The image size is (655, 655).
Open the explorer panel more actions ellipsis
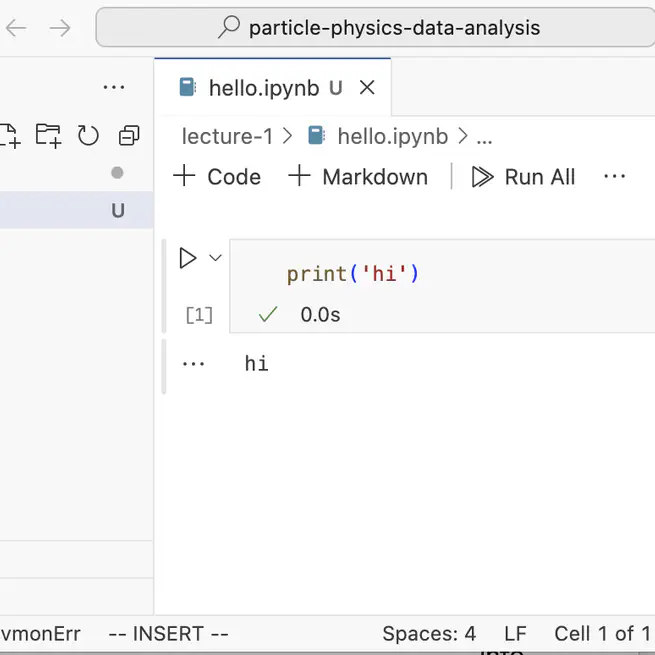click(114, 87)
